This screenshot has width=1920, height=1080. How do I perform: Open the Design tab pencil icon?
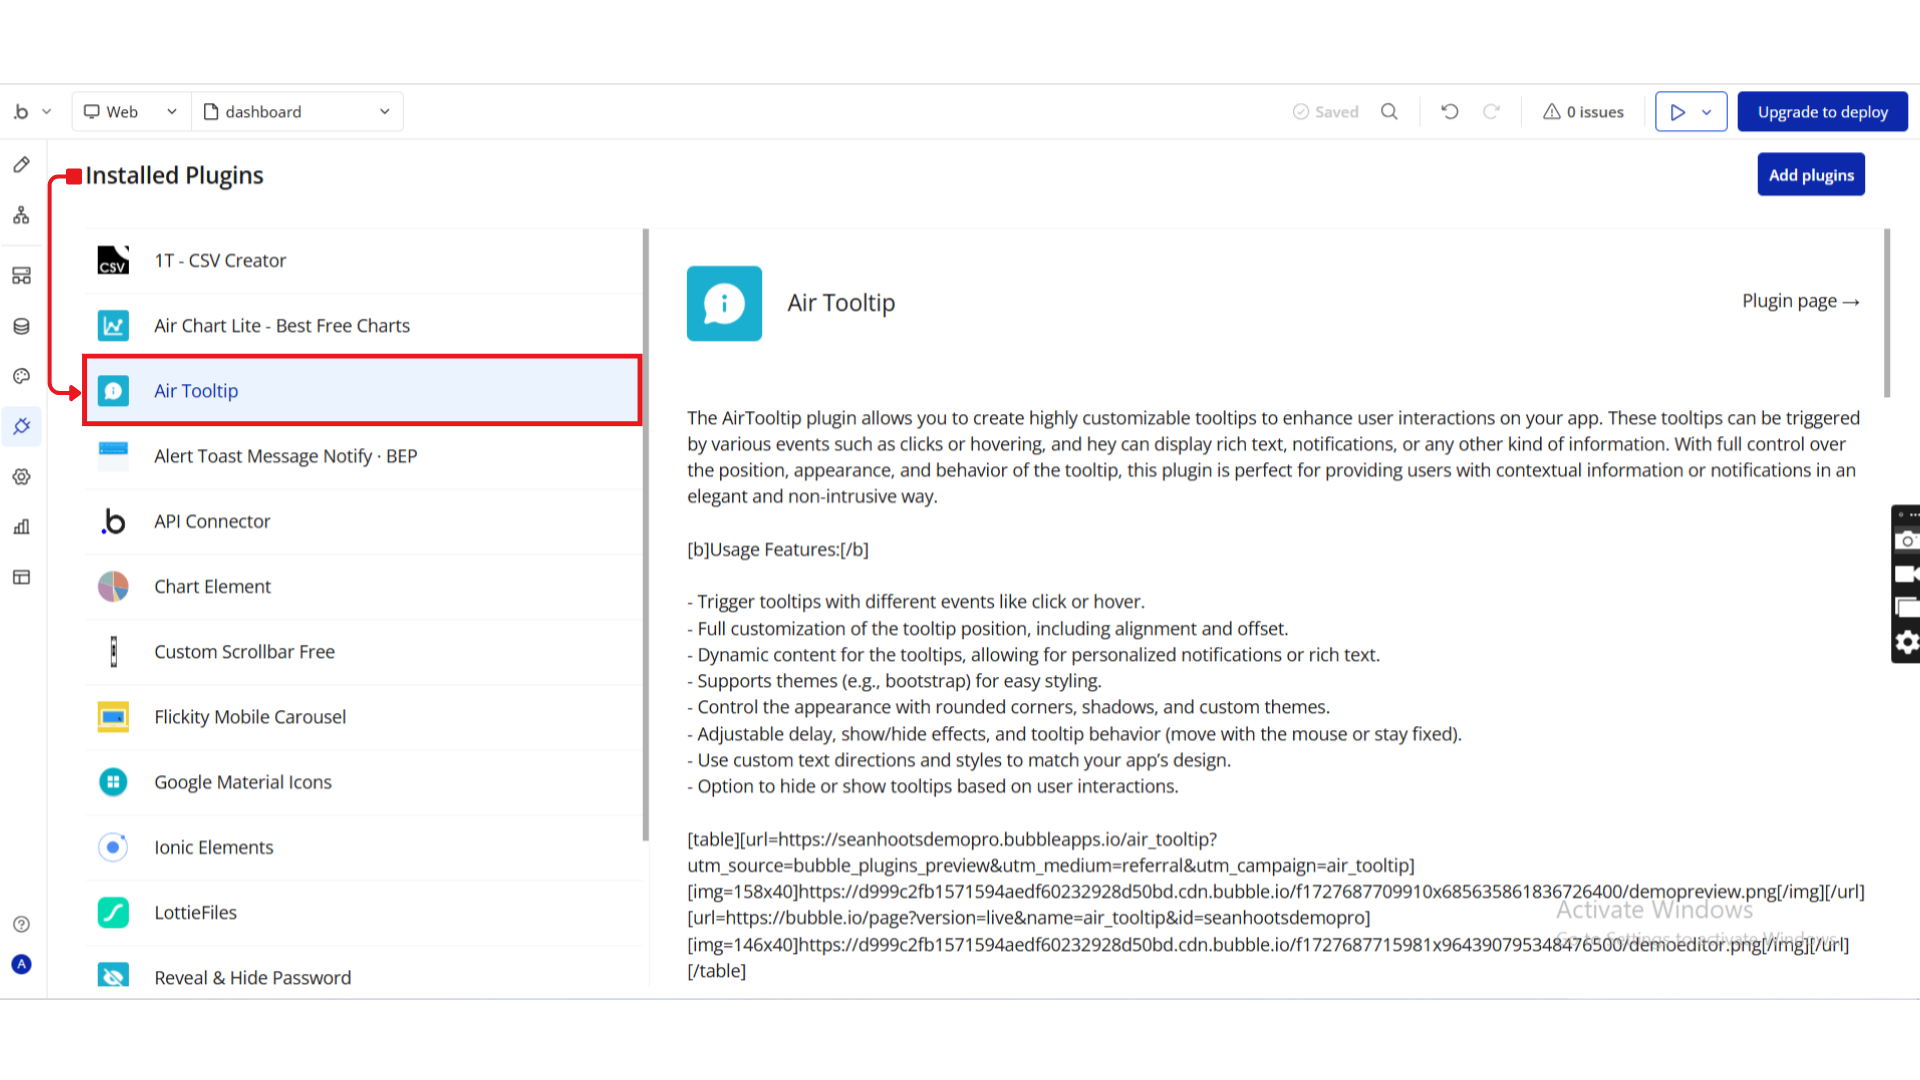pos(21,165)
